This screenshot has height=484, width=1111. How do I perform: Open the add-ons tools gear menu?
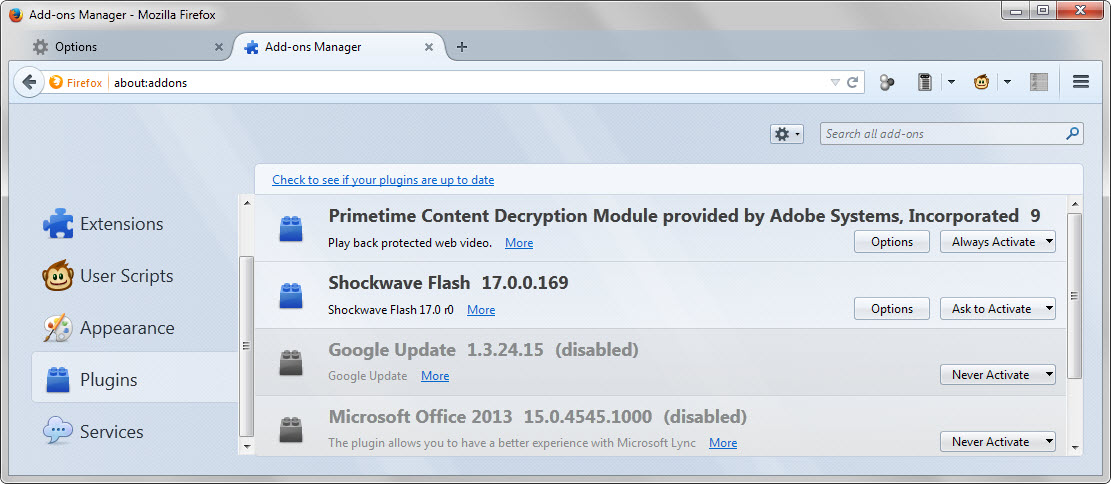(786, 134)
